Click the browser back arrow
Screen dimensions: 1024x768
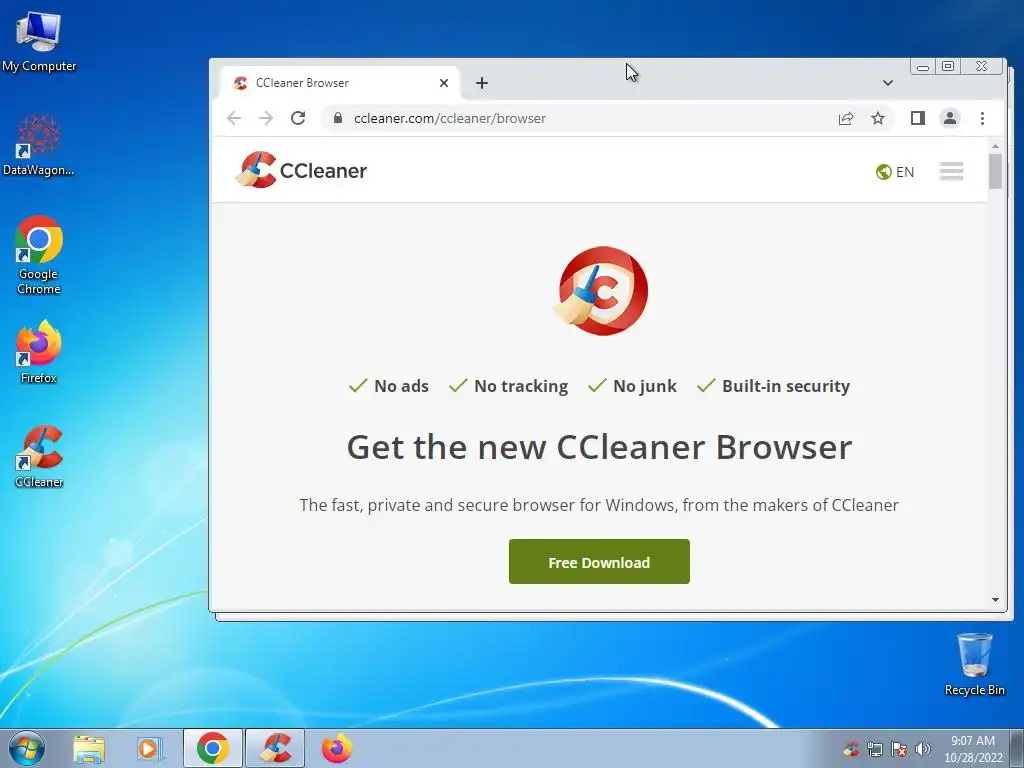[234, 118]
